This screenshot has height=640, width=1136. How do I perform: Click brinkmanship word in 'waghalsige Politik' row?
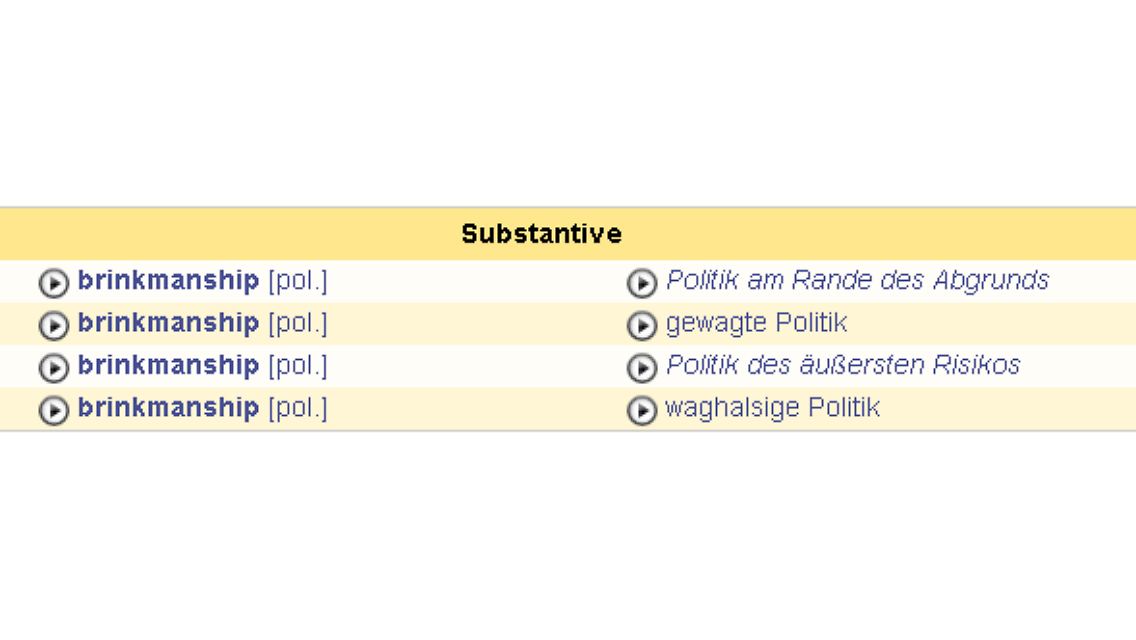tap(168, 407)
